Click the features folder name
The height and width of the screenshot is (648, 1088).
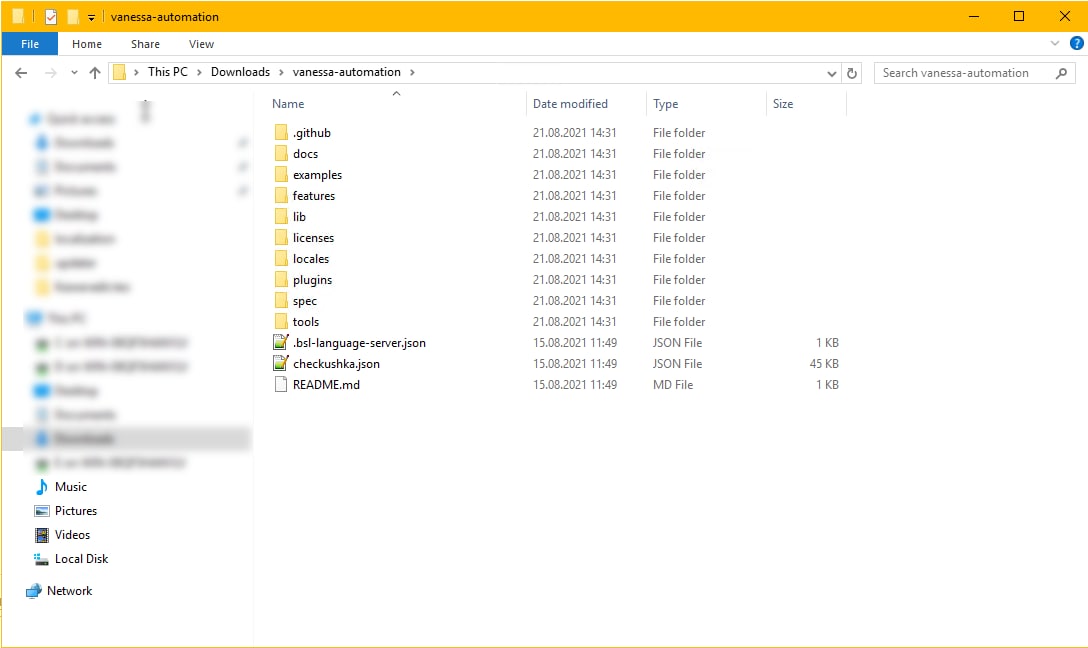[x=314, y=196]
